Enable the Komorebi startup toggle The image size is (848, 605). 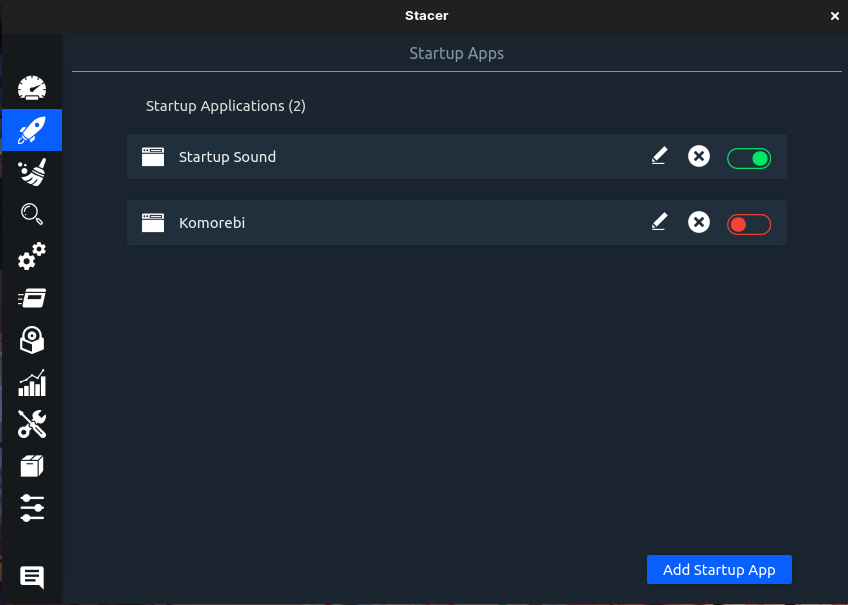[749, 224]
